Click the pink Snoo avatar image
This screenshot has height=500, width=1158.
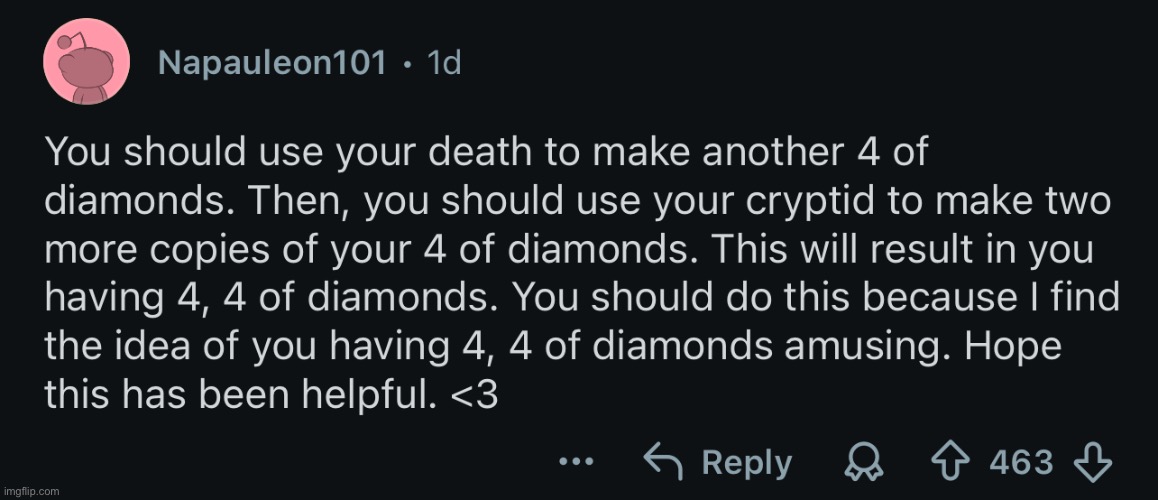click(86, 62)
